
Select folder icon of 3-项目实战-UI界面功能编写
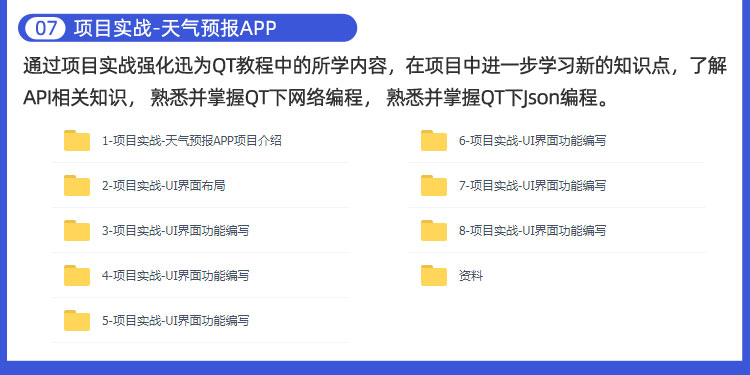[x=77, y=231]
